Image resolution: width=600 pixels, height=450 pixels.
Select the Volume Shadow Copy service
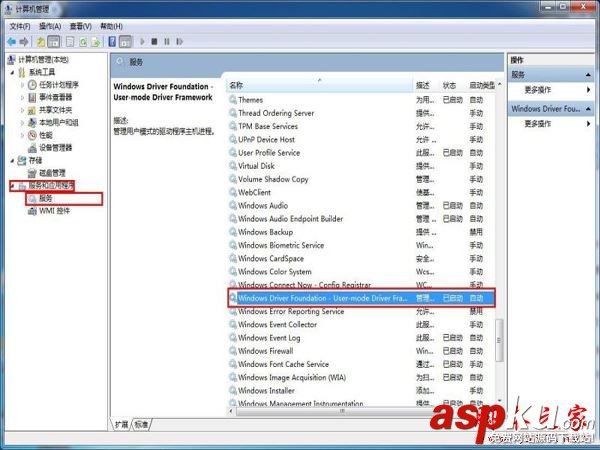point(361,179)
